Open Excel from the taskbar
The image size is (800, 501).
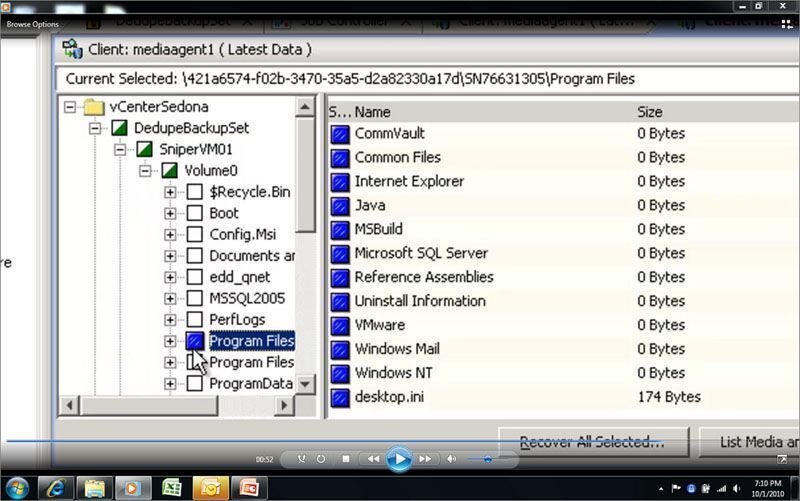(x=172, y=488)
